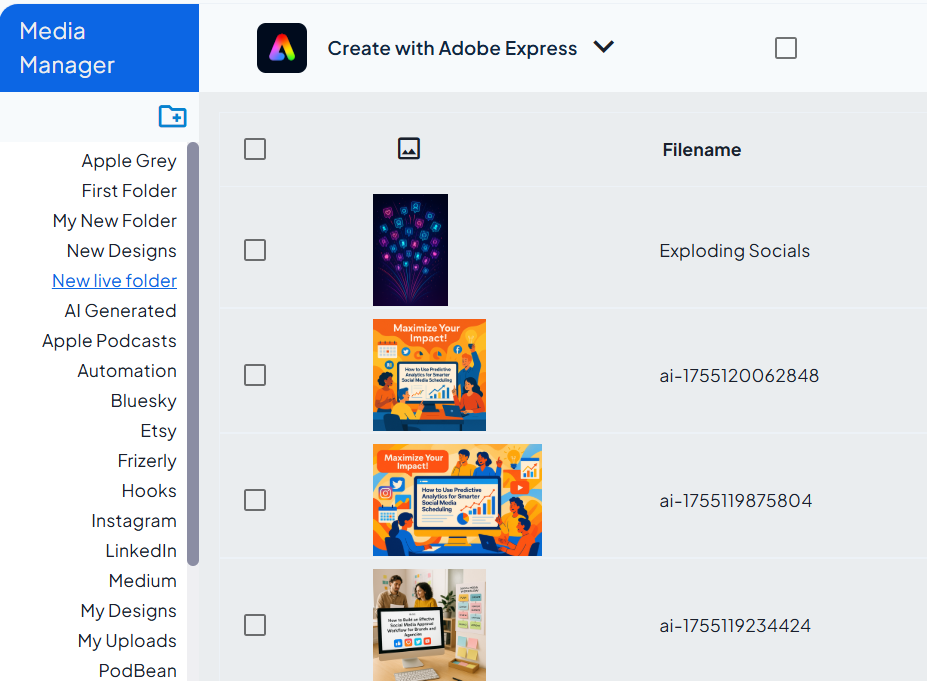Open Create with Adobe Express menu
This screenshot has width=927, height=681.
pos(452,48)
